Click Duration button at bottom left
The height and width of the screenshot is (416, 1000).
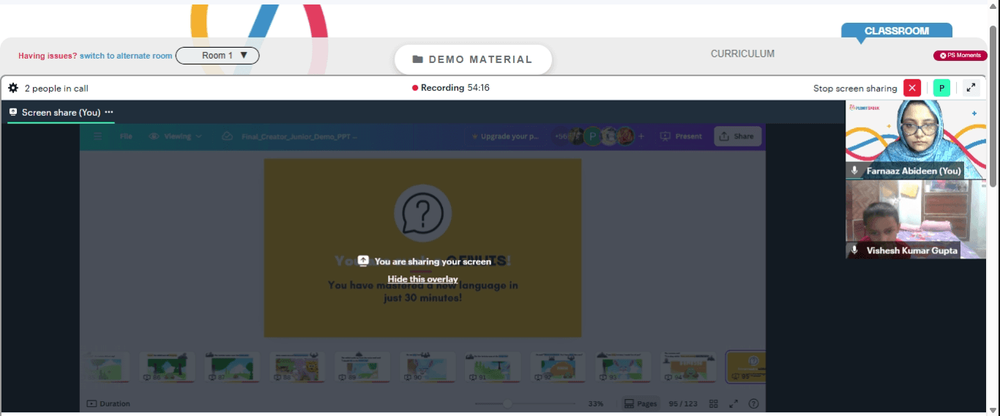coord(108,404)
